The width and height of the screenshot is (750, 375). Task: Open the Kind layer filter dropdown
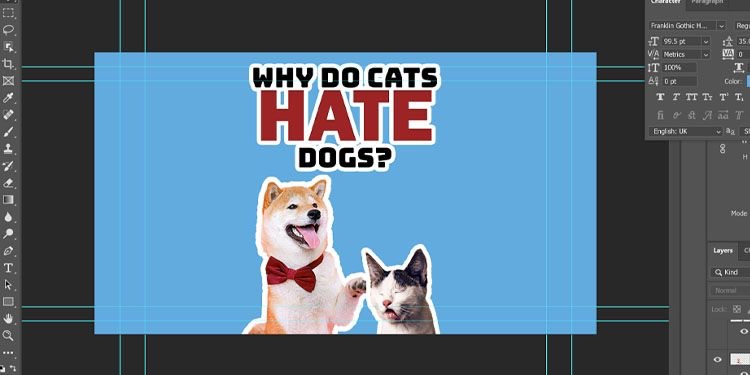point(730,272)
